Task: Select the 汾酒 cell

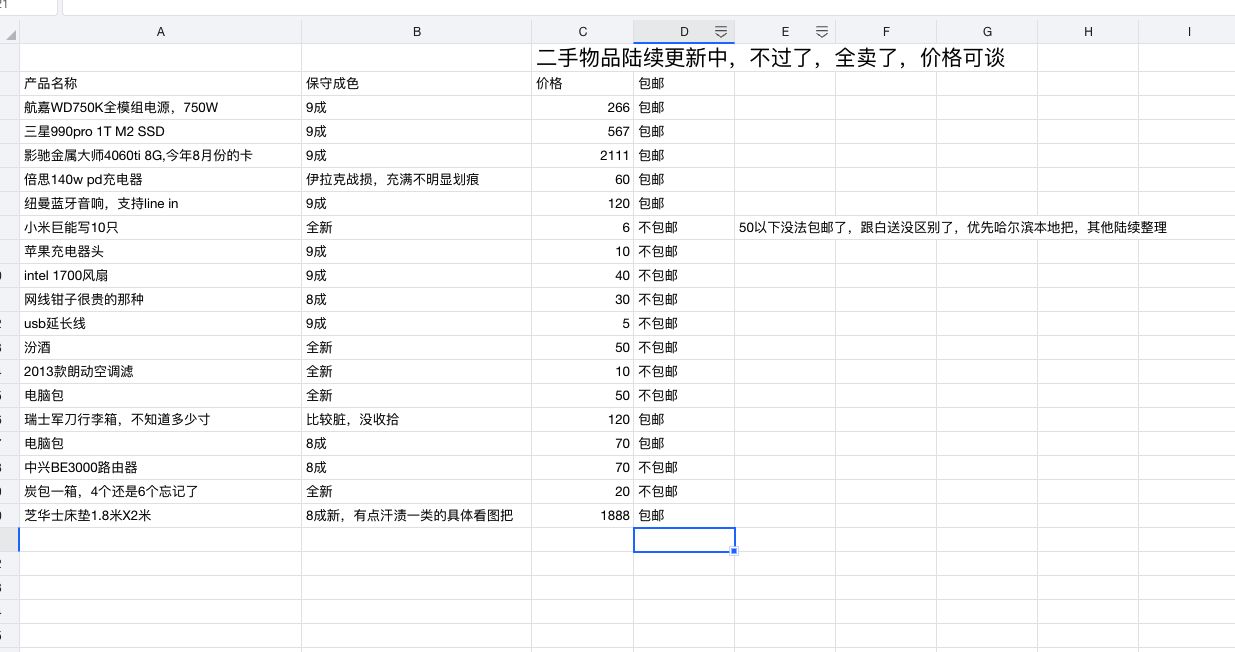Action: click(x=160, y=347)
